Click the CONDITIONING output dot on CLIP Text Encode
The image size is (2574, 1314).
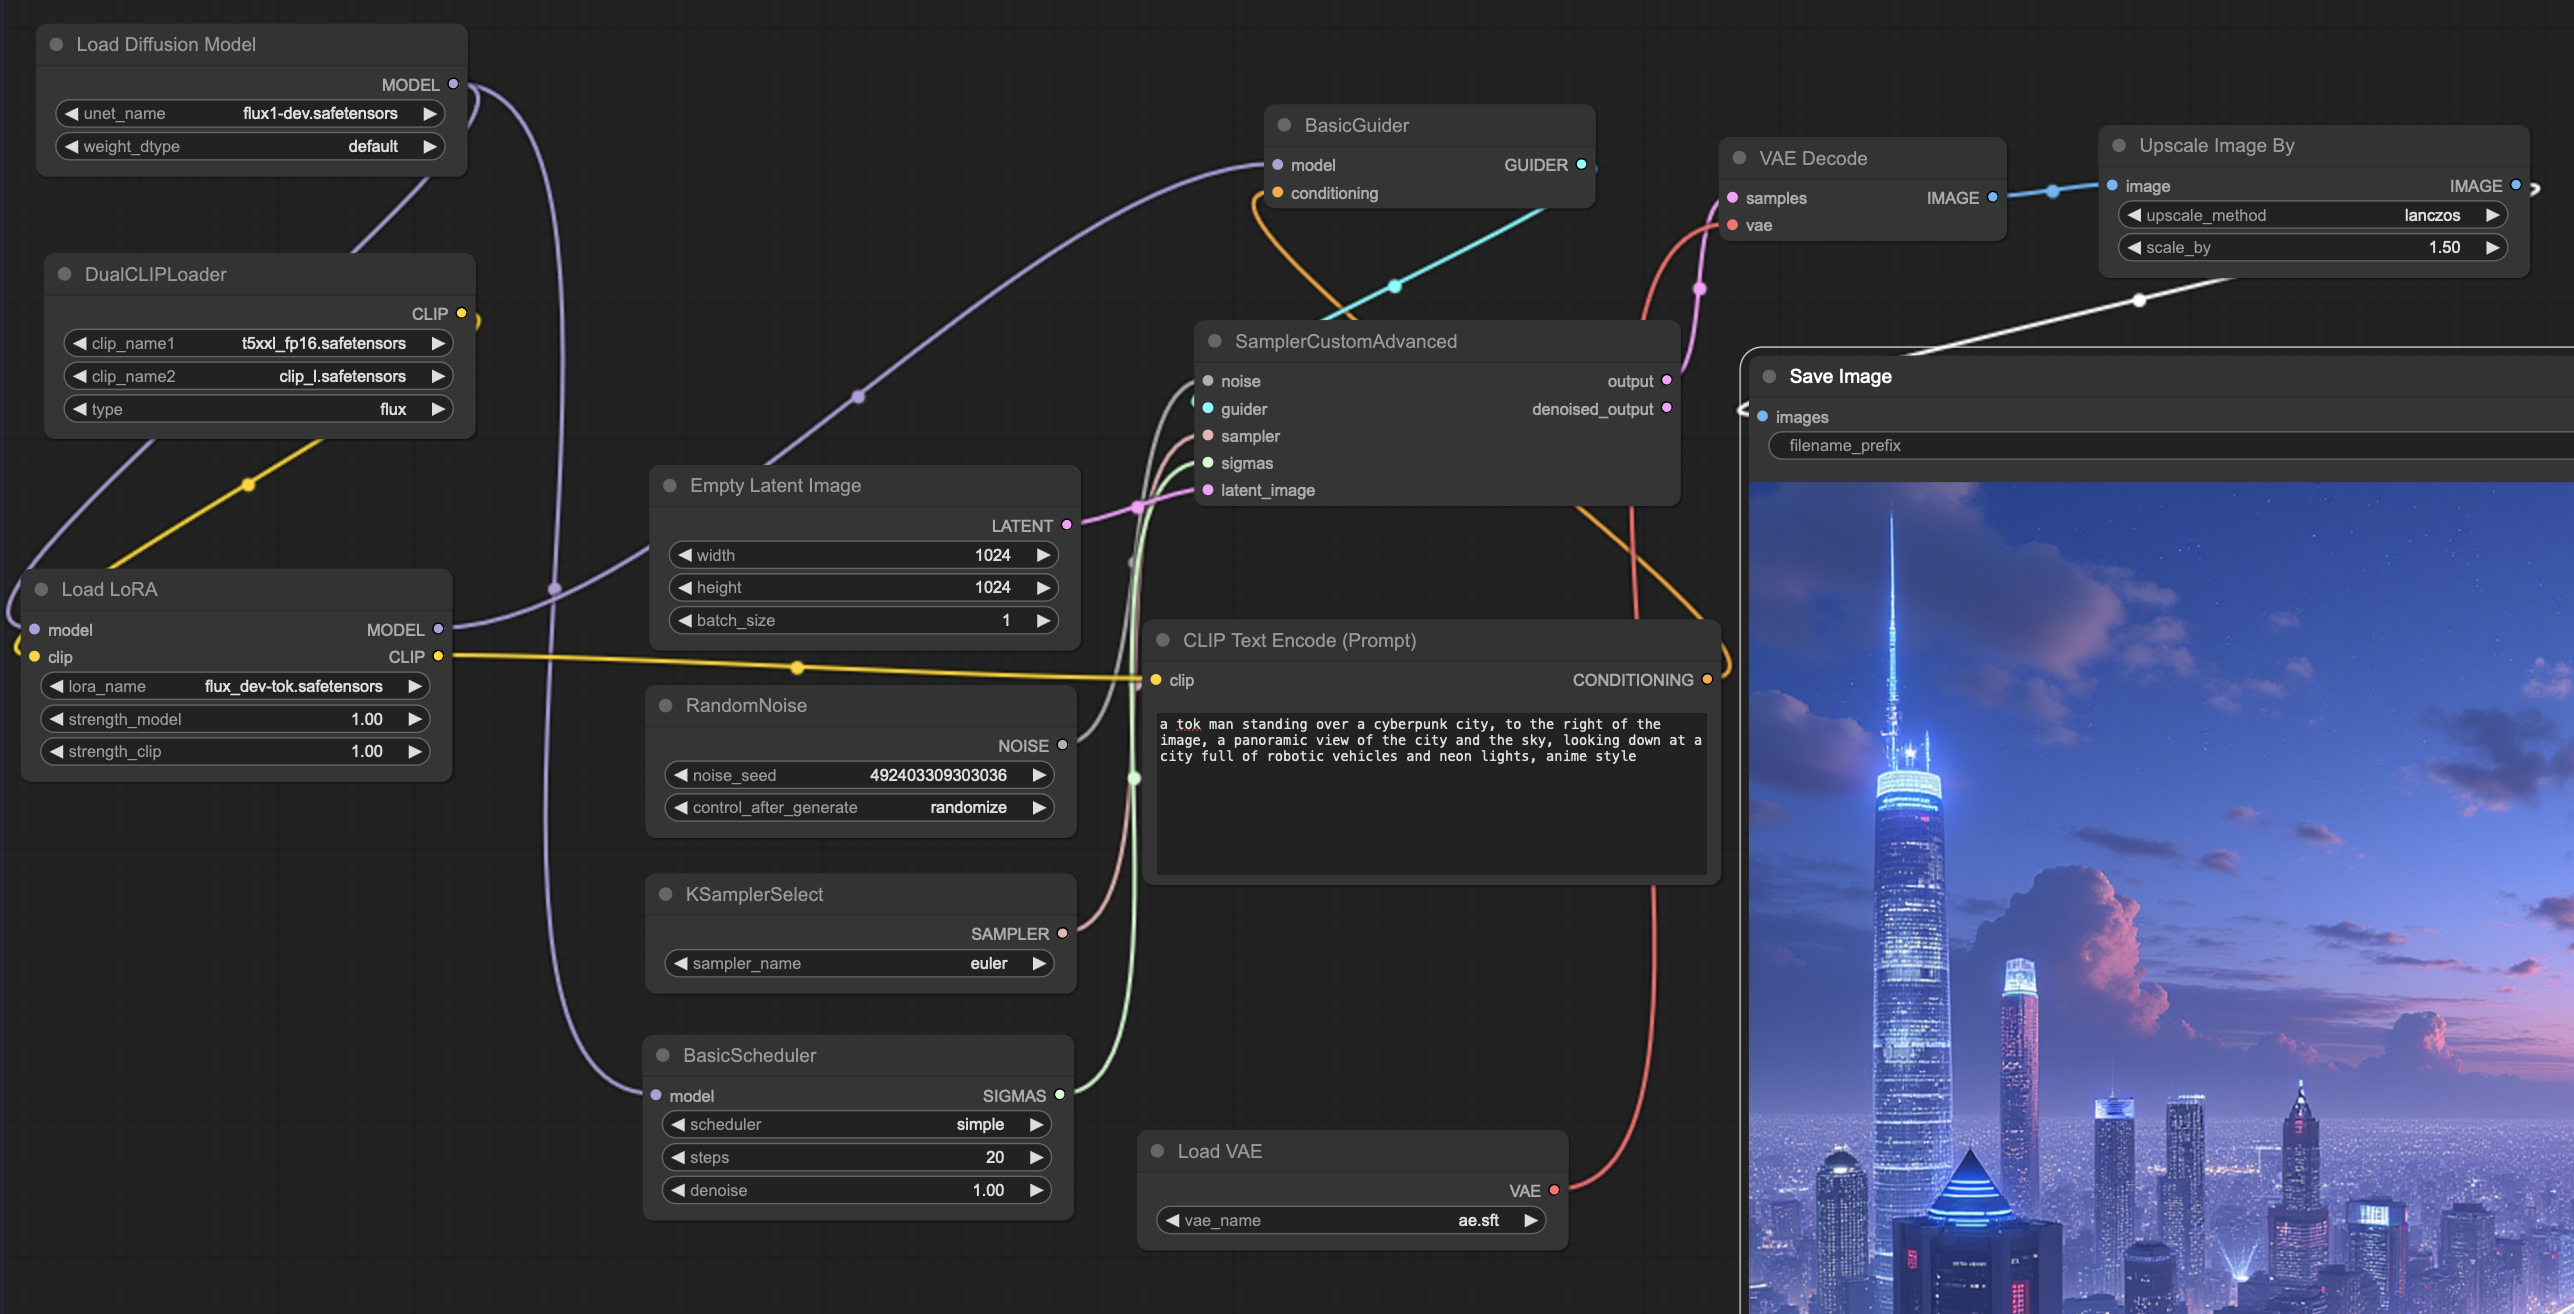1707,680
